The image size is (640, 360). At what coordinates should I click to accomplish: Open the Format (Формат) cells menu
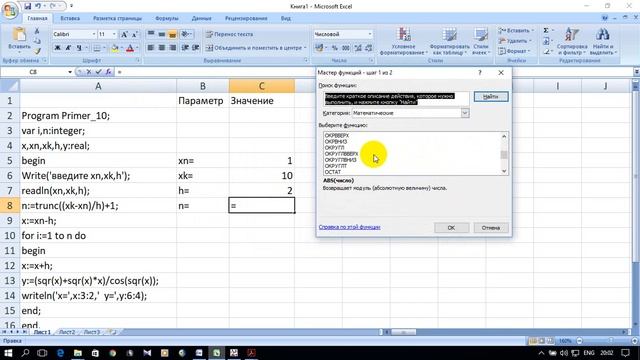tap(514, 51)
